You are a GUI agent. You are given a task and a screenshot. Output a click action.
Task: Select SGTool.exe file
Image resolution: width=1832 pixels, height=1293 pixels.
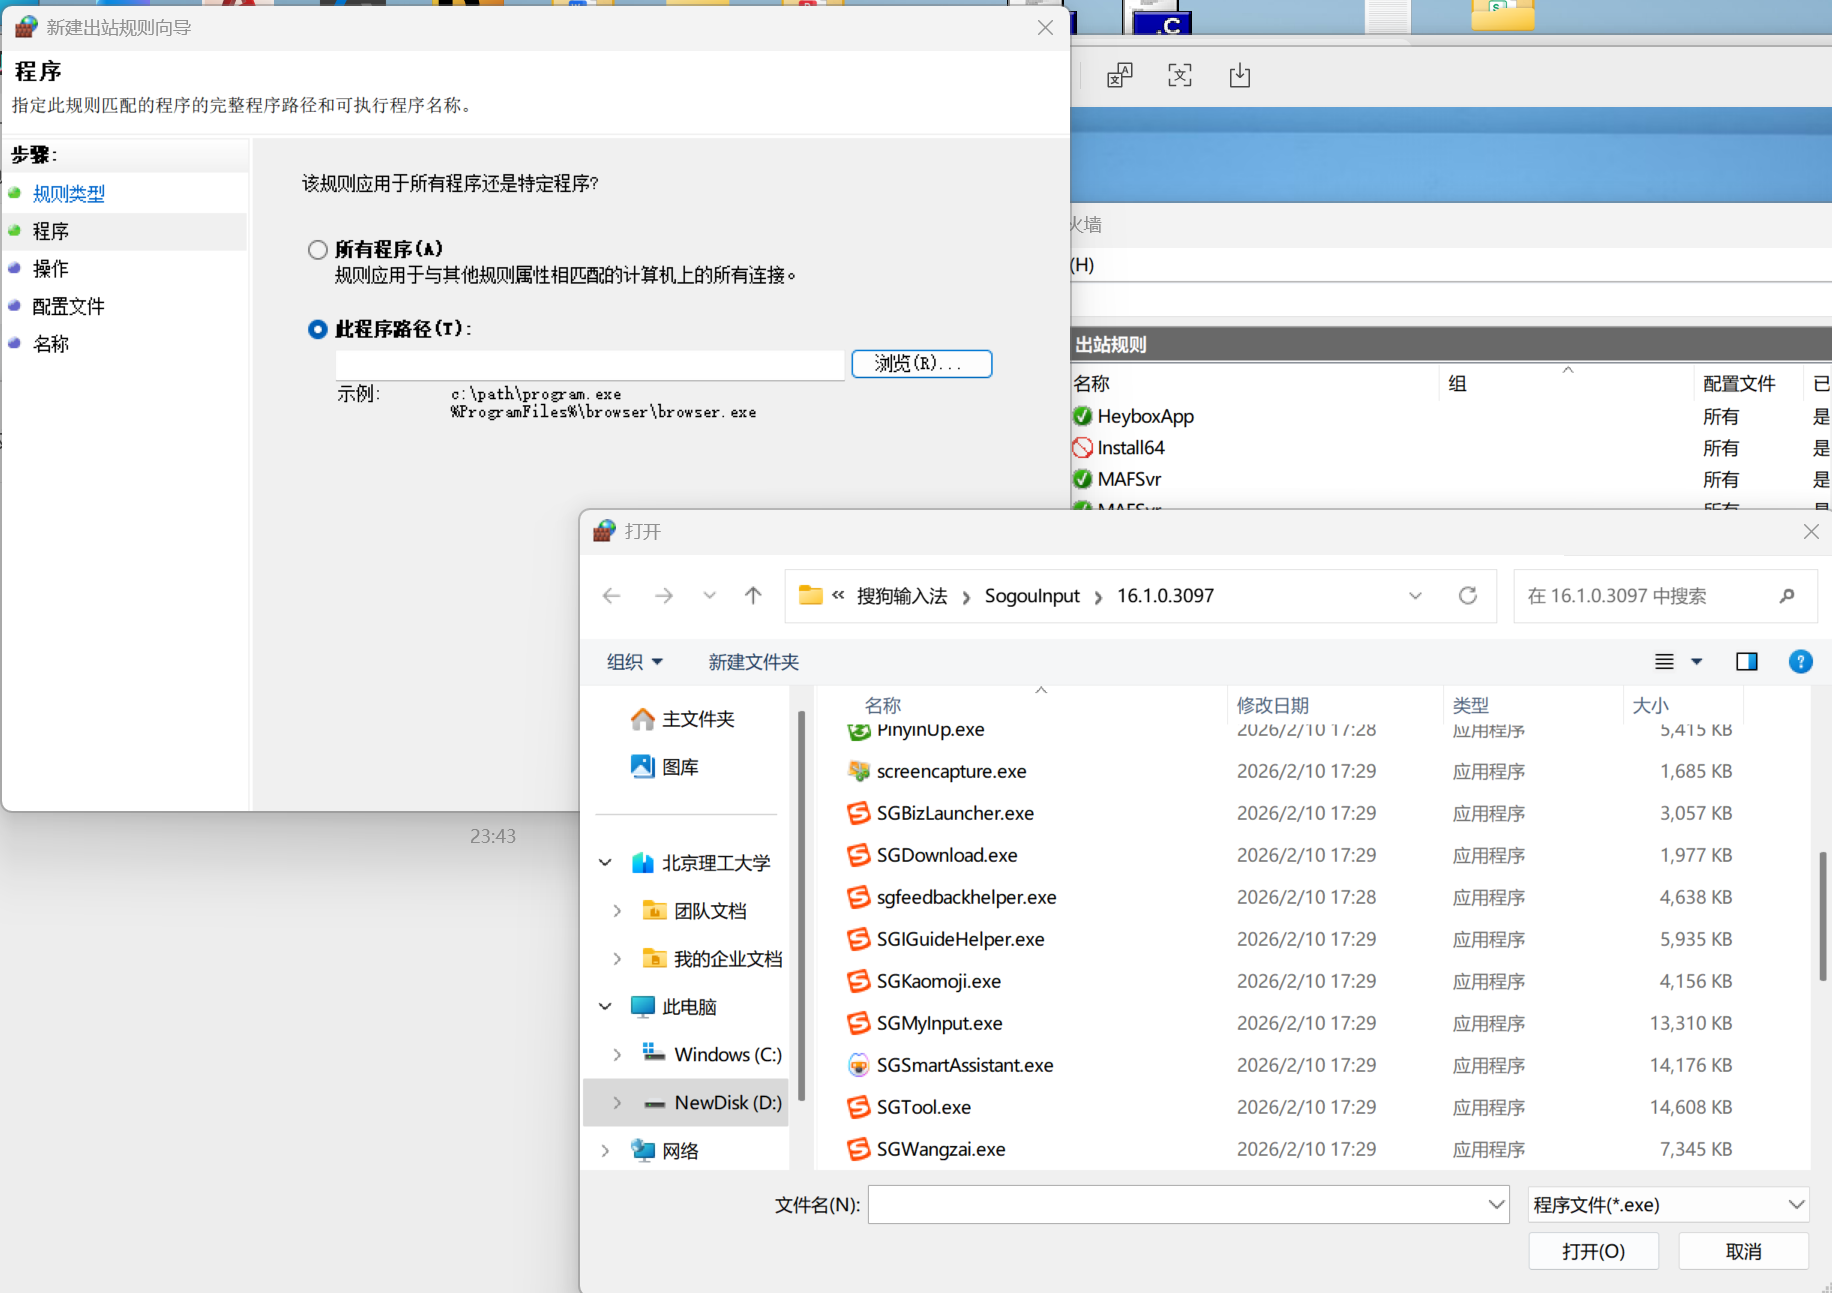[923, 1107]
